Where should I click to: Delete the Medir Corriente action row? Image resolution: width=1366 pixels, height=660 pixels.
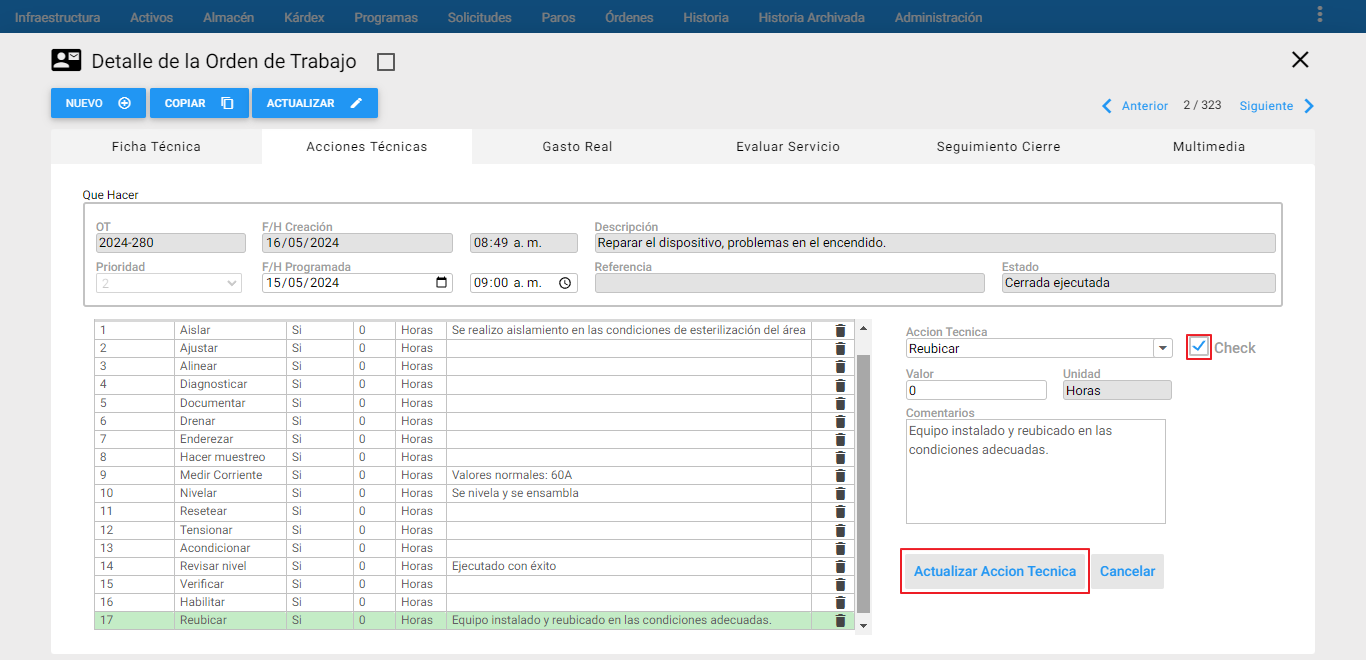coord(840,475)
